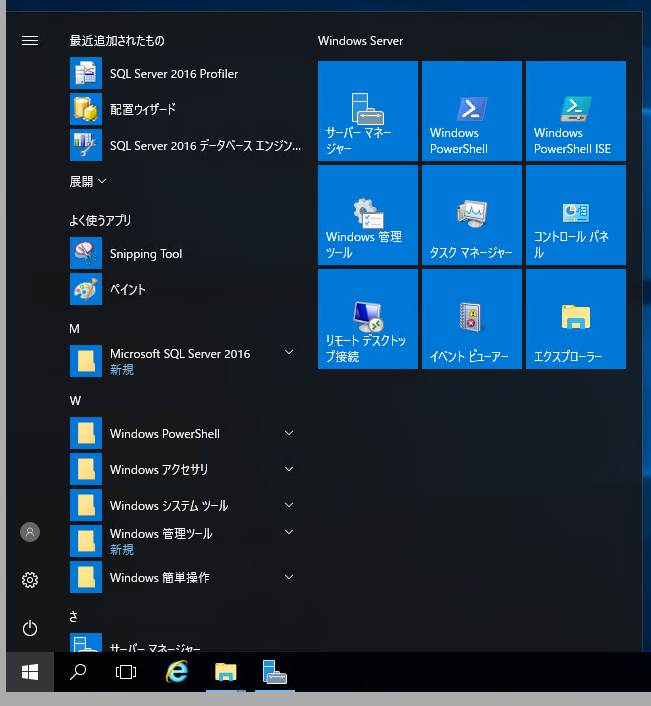The height and width of the screenshot is (706, 651).
Task: Click the 配置ウィザード label
Action: 143,109
